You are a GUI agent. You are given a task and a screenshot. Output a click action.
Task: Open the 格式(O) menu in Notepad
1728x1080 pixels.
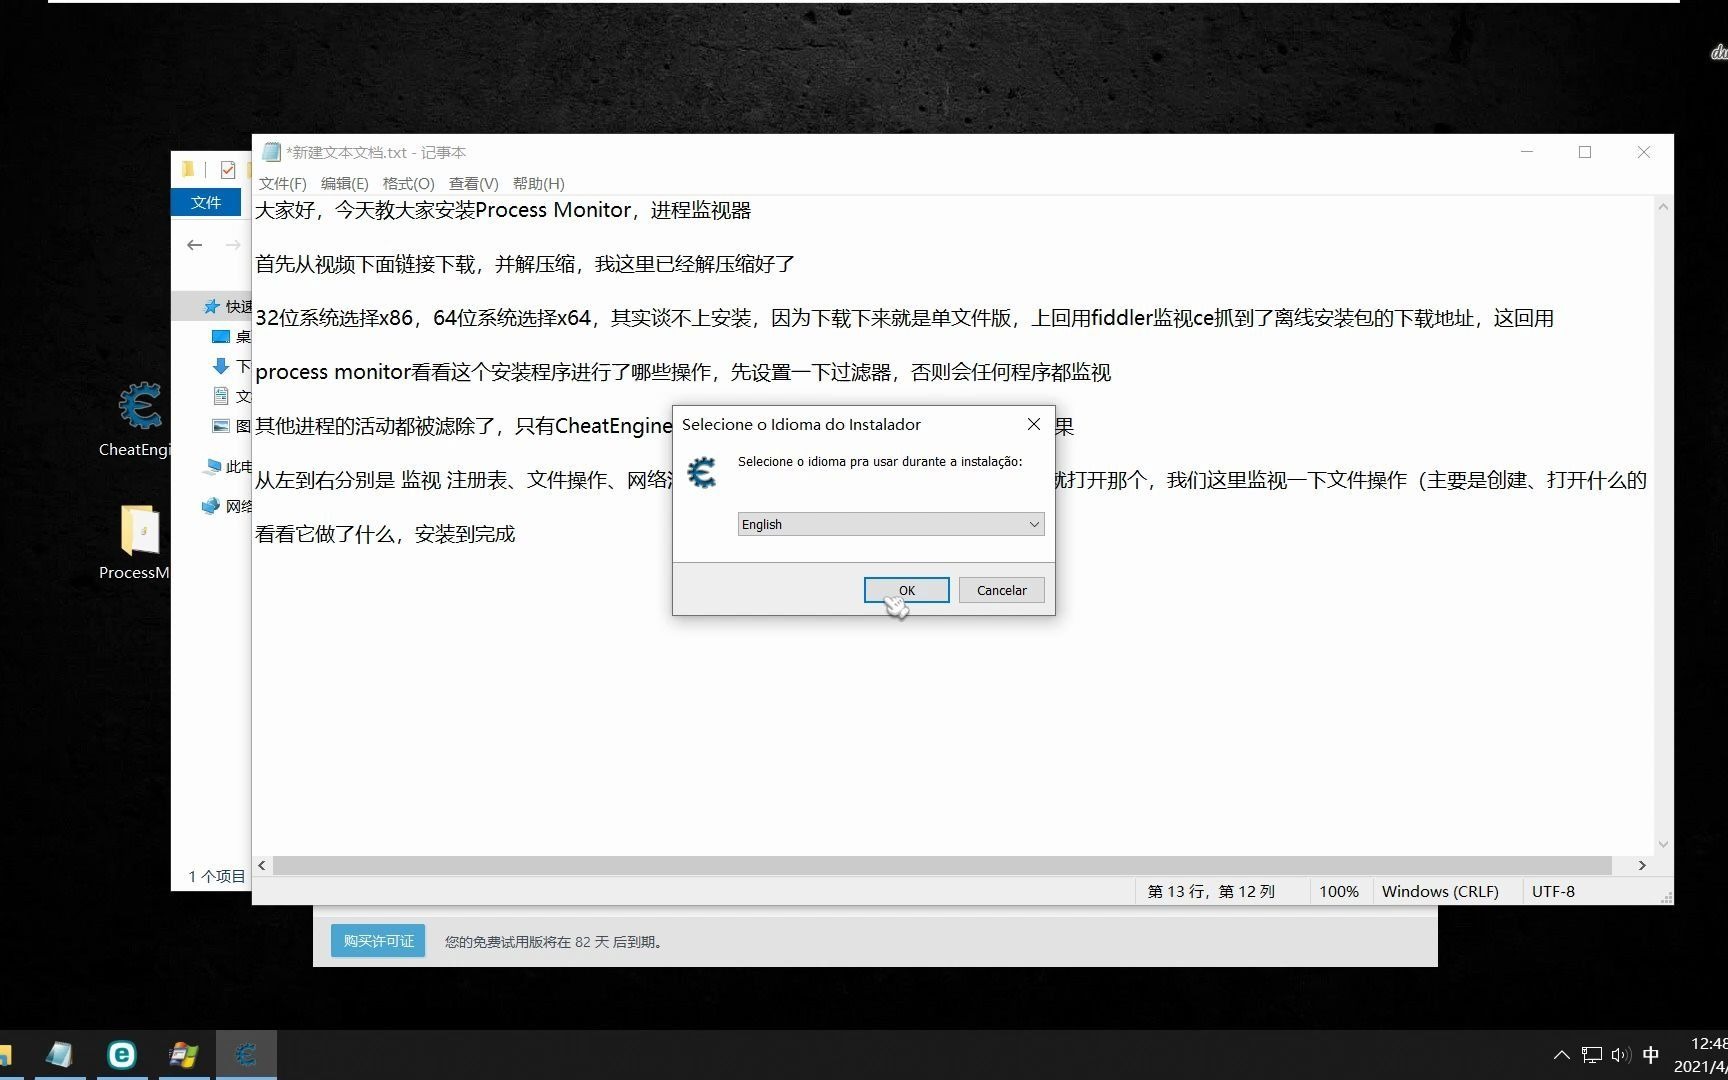[x=408, y=183]
